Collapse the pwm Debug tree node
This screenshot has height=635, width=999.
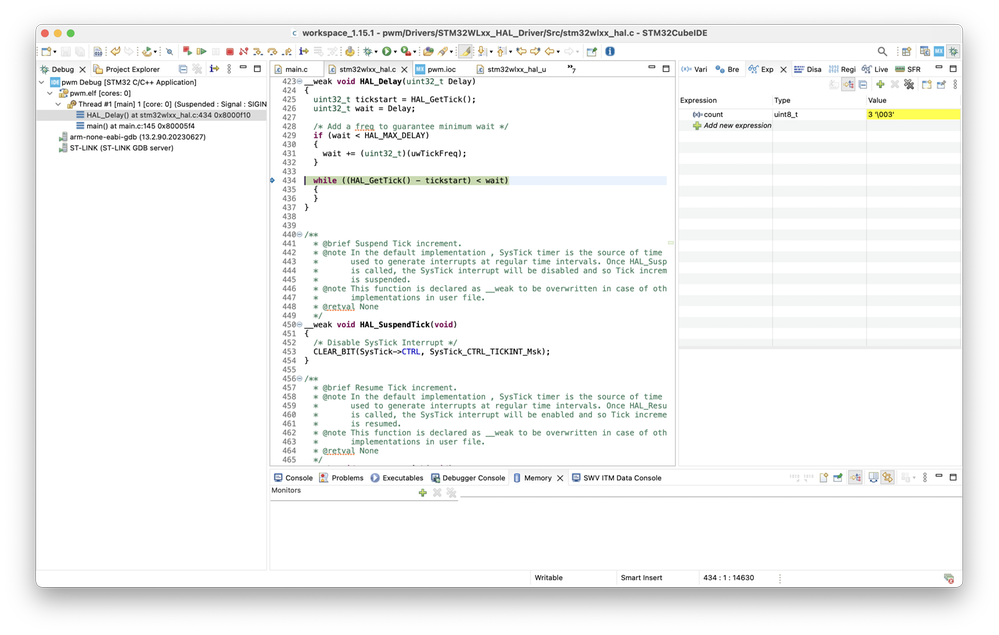coord(41,82)
